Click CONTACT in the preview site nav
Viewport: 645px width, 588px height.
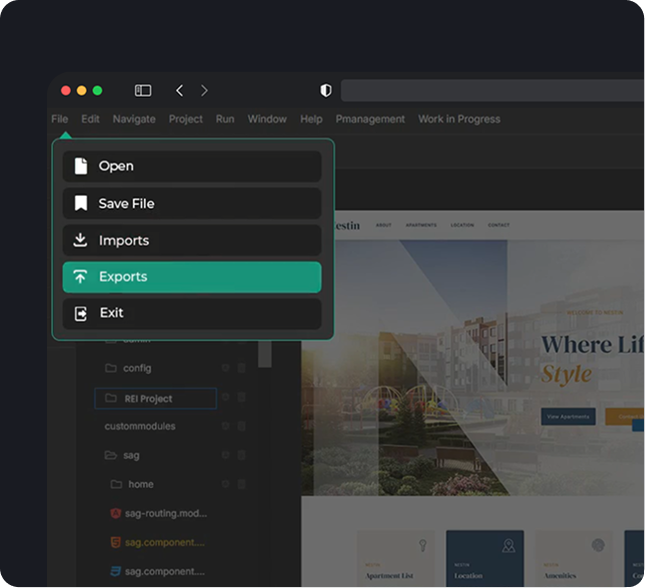tap(499, 225)
